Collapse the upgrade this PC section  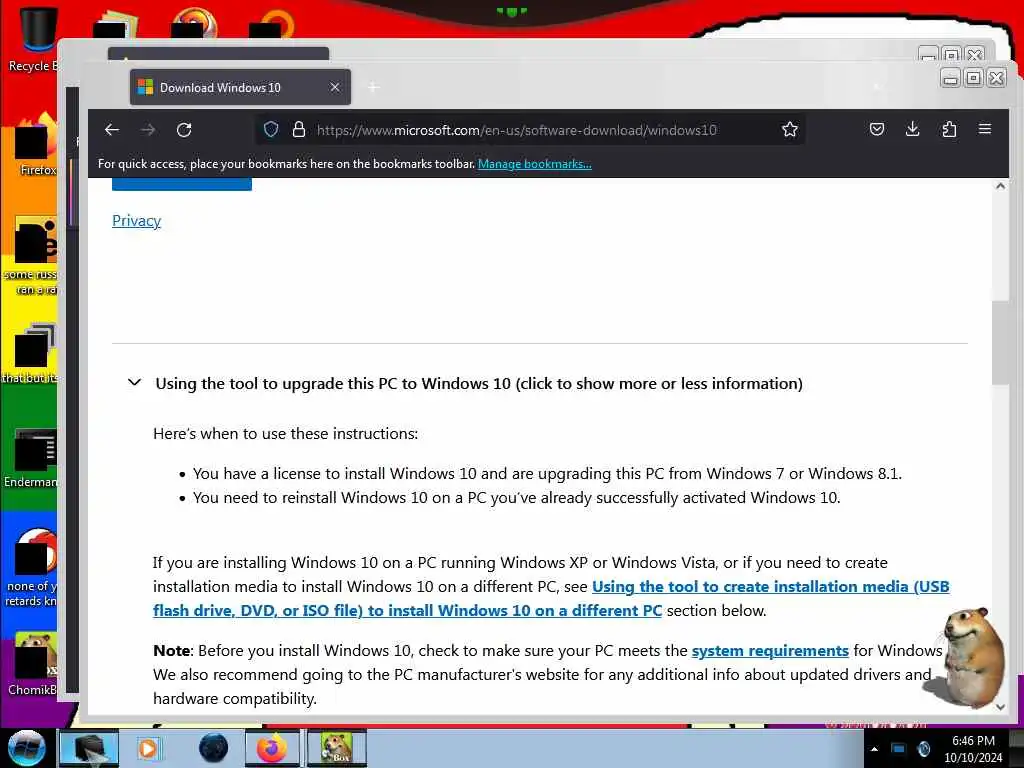[x=135, y=382]
